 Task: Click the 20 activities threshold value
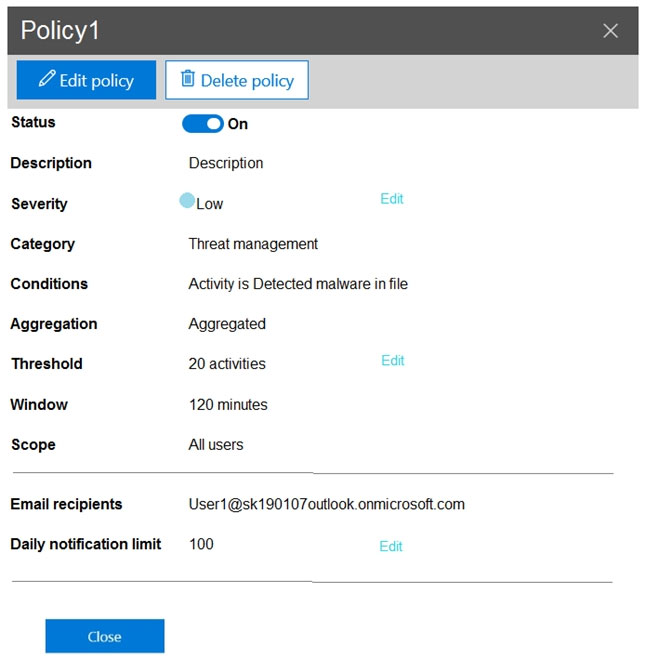[227, 364]
